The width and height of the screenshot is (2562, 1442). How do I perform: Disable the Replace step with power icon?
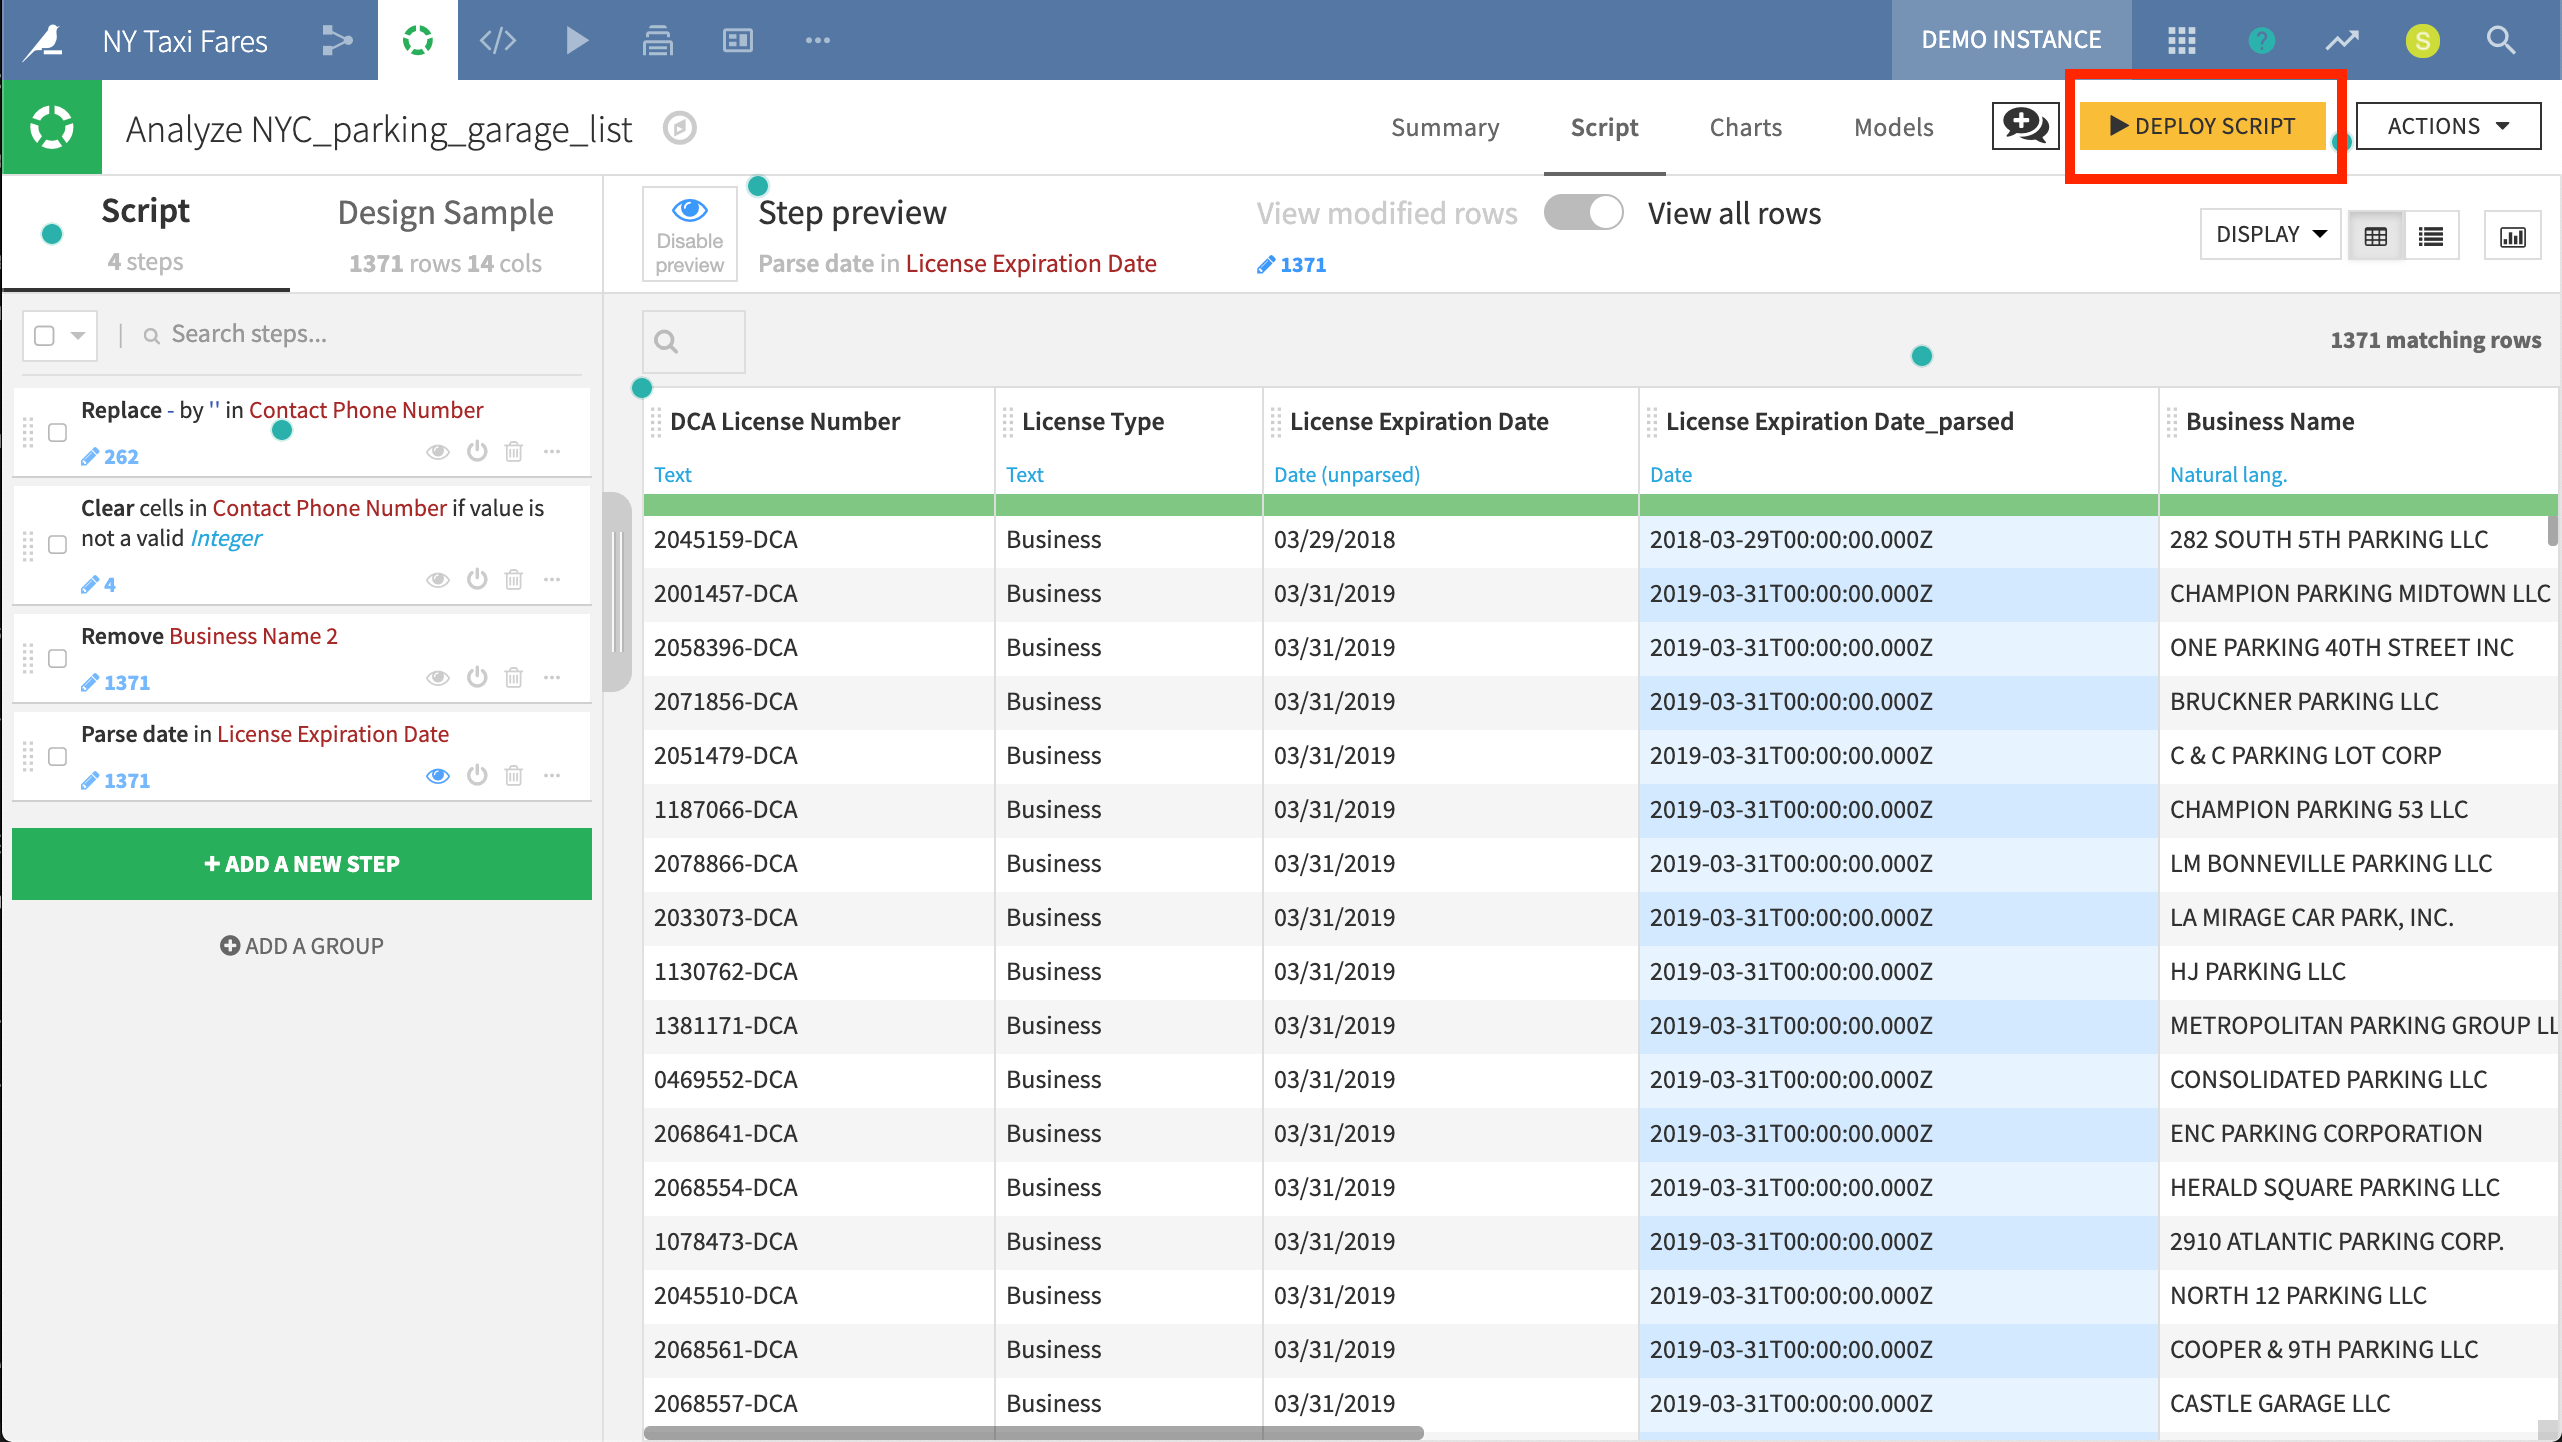[x=477, y=452]
